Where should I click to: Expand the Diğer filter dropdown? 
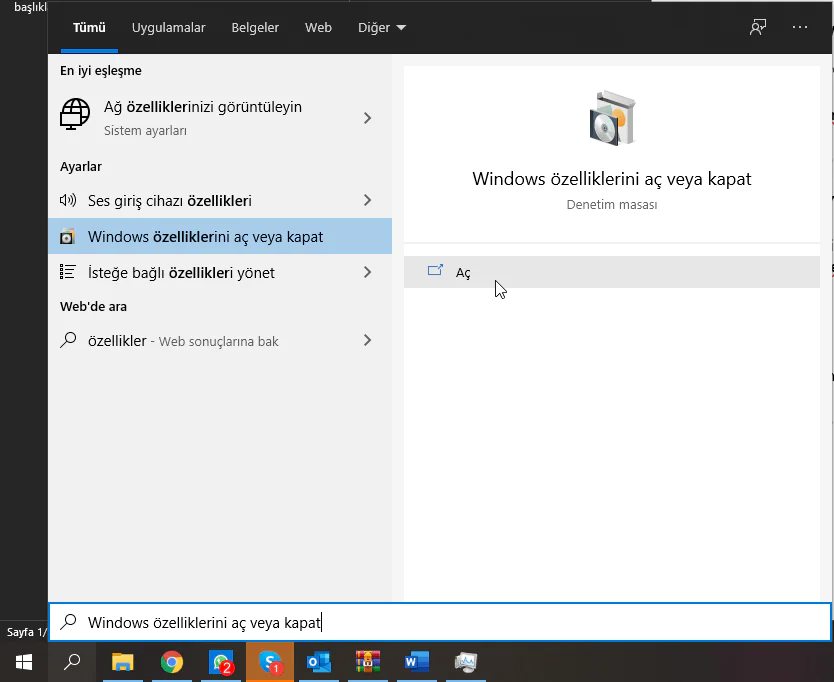[x=382, y=27]
